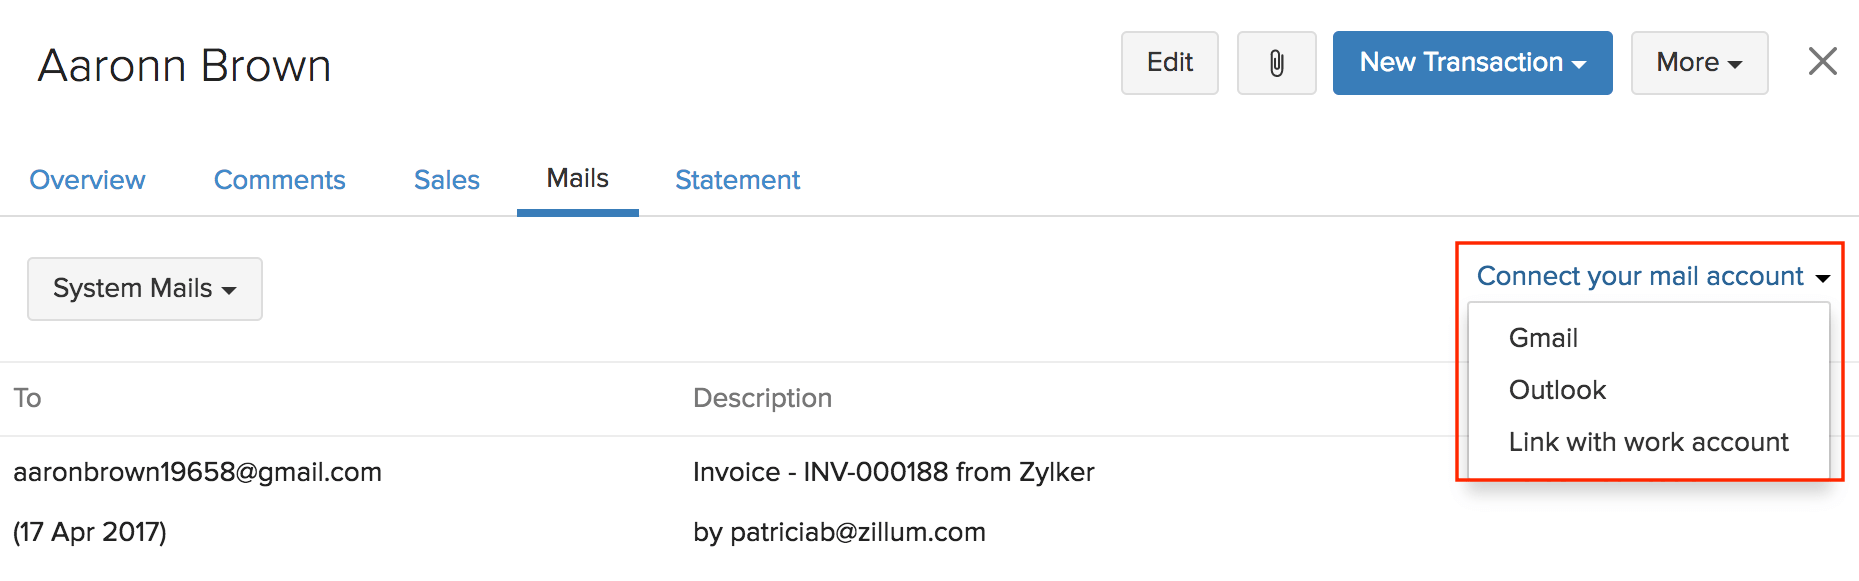Expand the More options menu
This screenshot has height=581, width=1859.
1699,63
